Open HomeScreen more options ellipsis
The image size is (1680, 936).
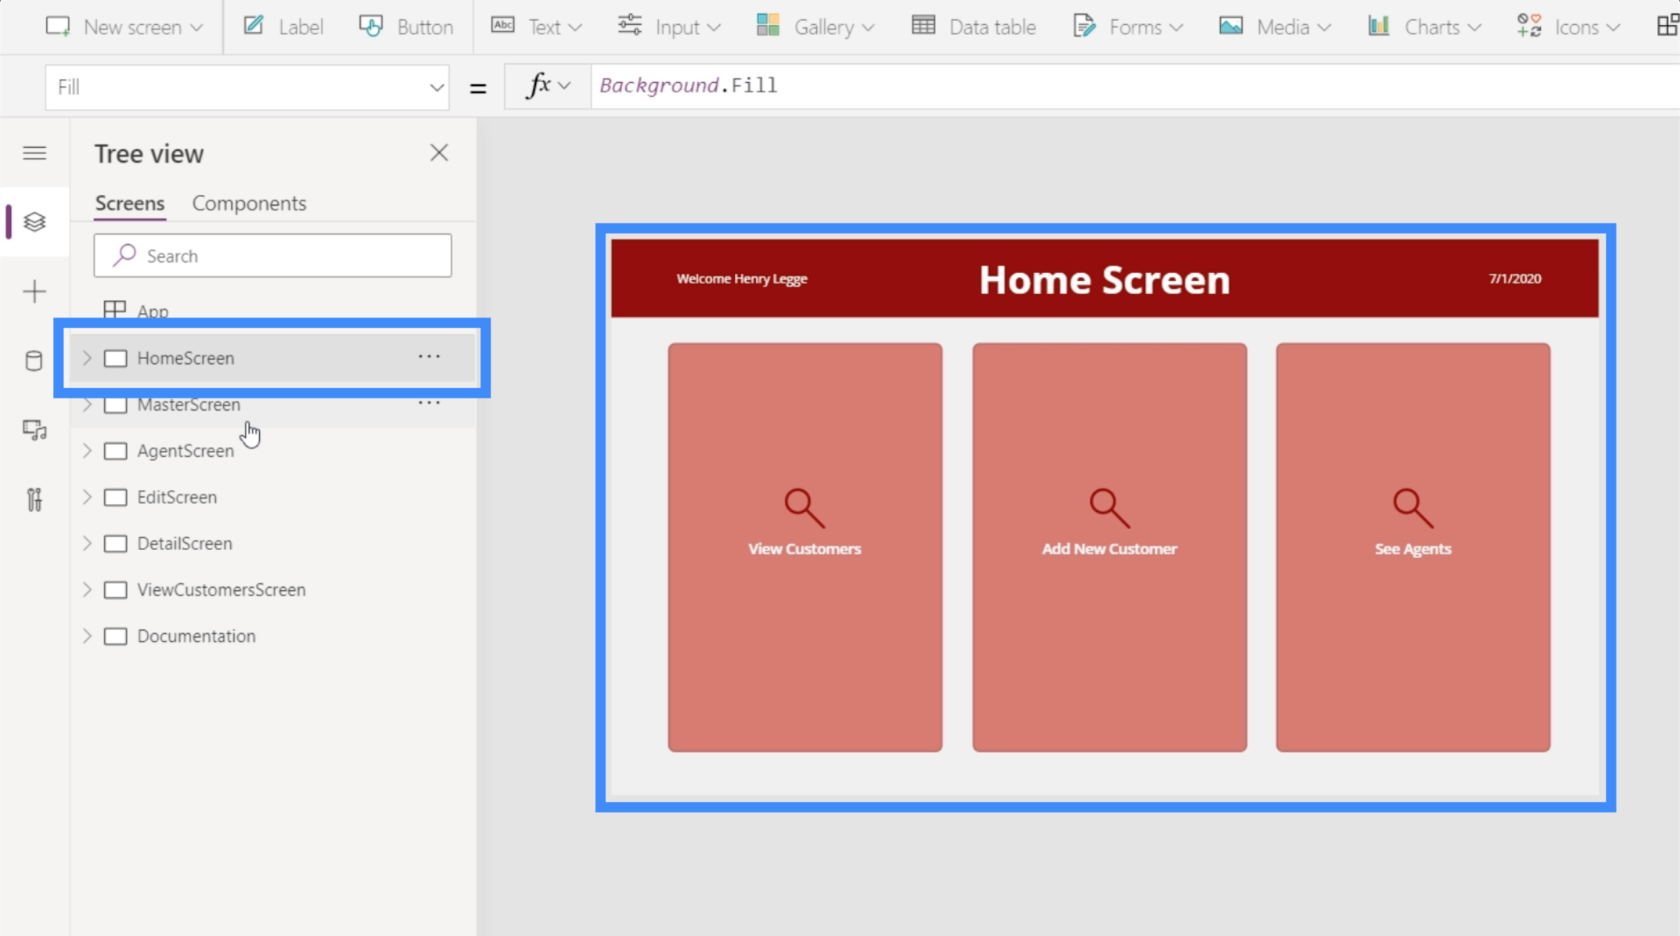click(429, 357)
